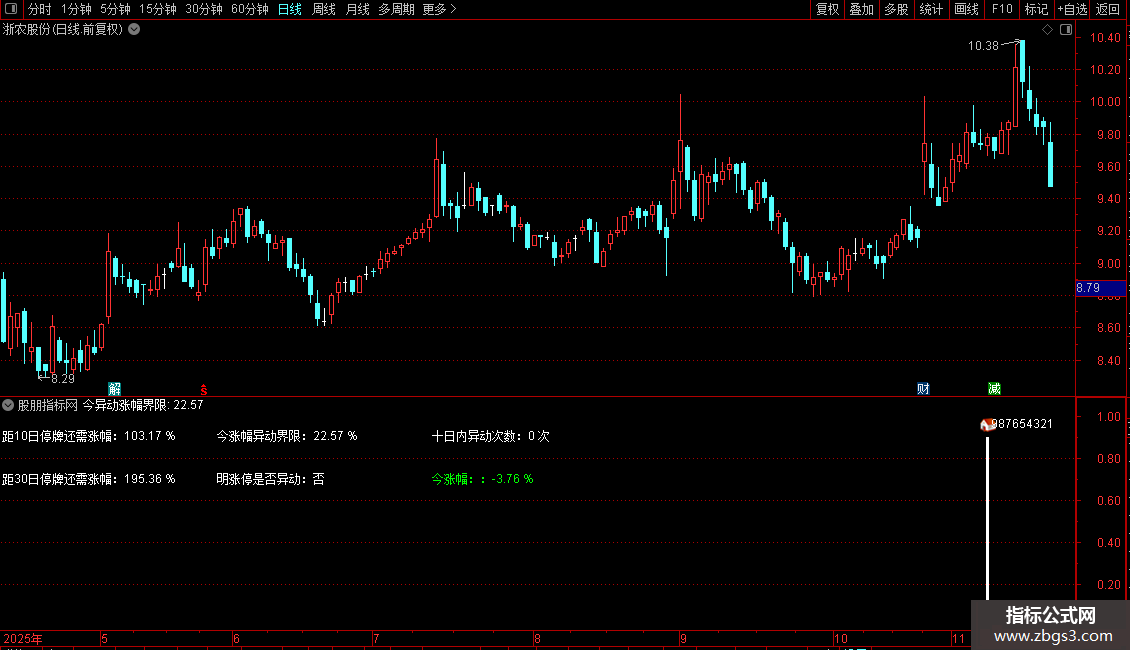This screenshot has width=1130, height=650.
Task: Toggle the side panel icon at top-left
Action: coord(11,9)
